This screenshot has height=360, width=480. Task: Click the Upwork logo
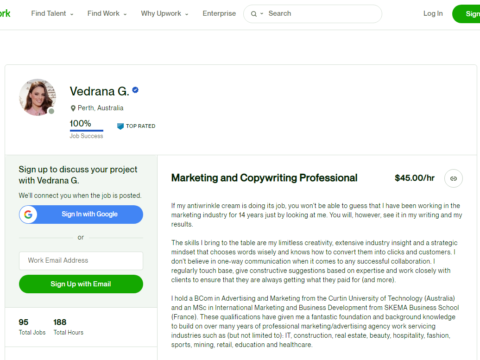[5, 13]
